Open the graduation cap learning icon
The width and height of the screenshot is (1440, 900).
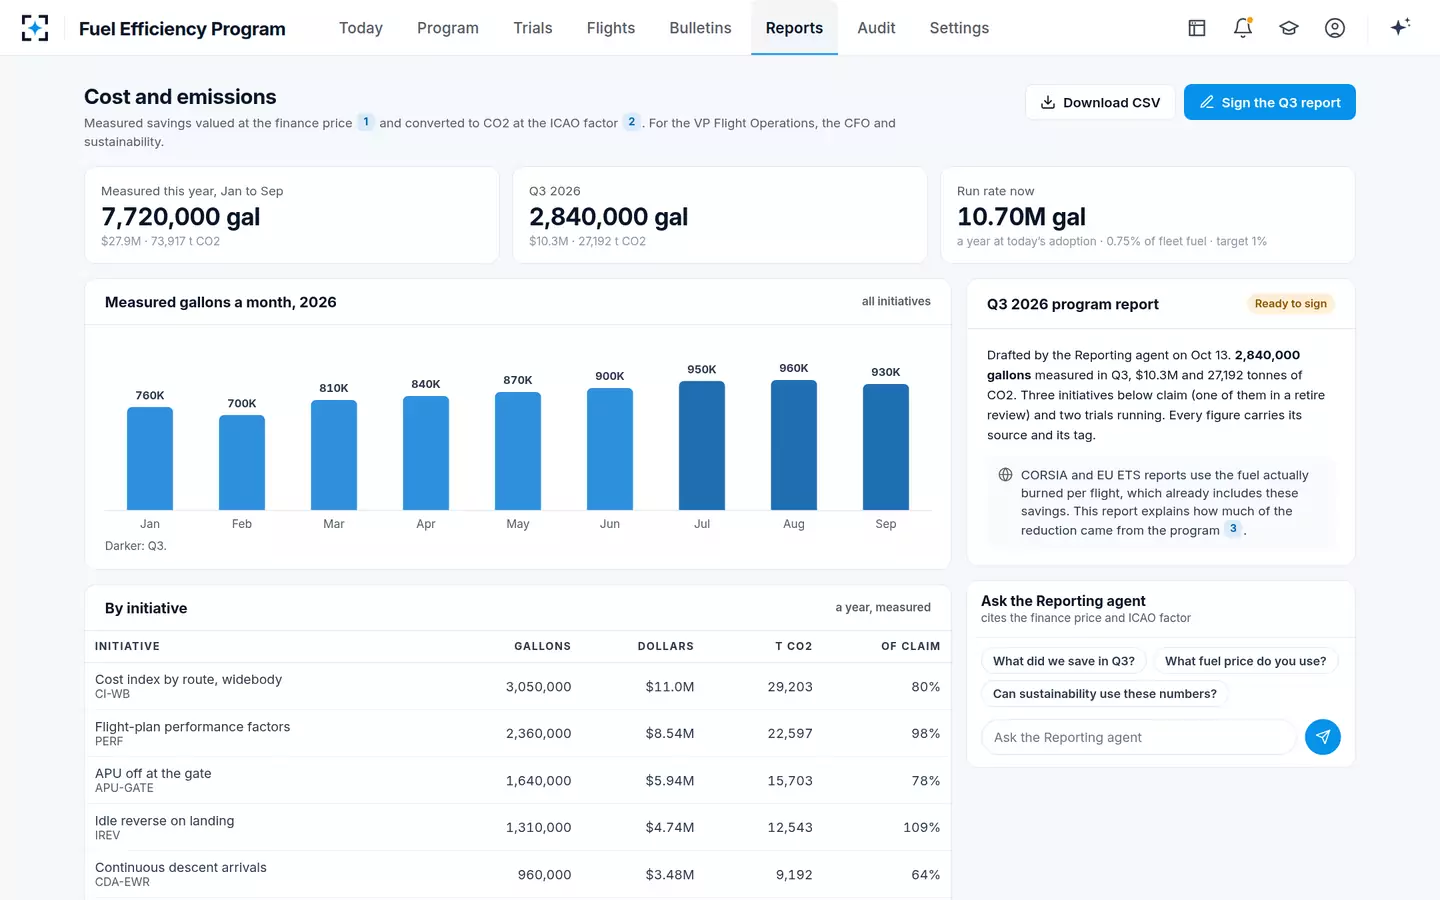pos(1289,28)
